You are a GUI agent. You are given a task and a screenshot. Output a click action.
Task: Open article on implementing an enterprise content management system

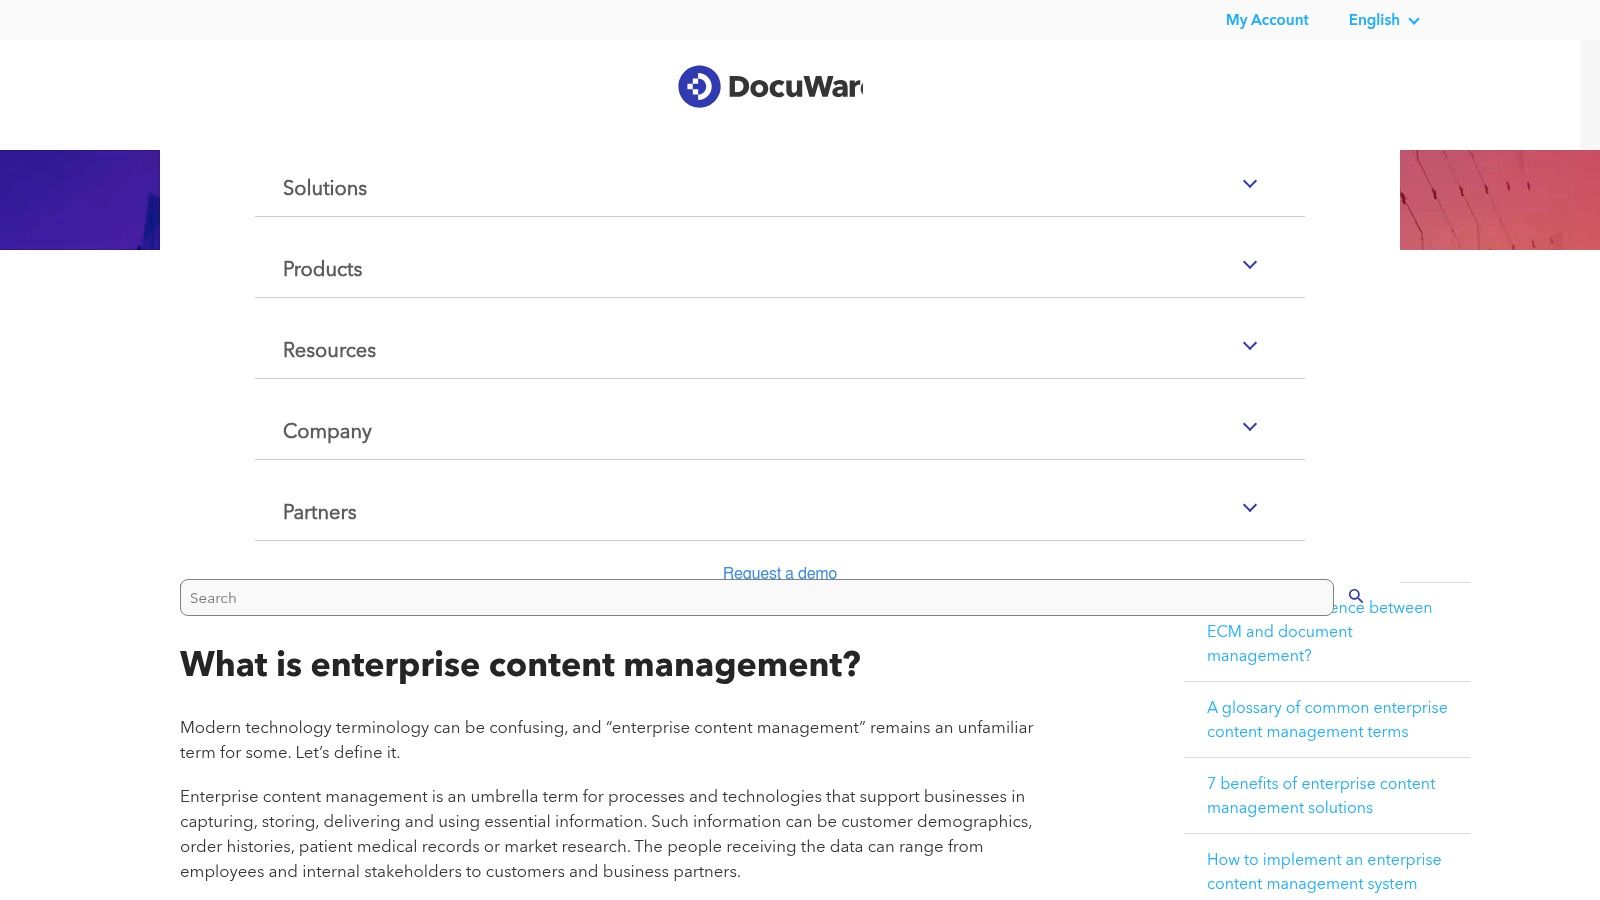[x=1324, y=871]
